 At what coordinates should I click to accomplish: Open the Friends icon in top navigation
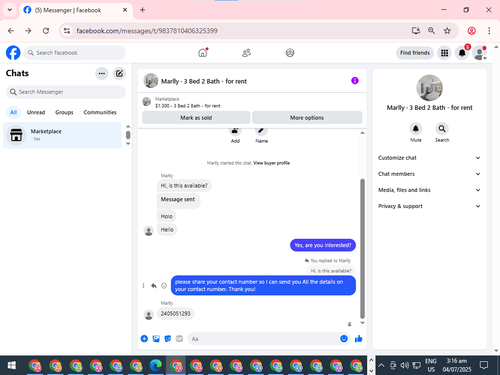[x=246, y=53]
